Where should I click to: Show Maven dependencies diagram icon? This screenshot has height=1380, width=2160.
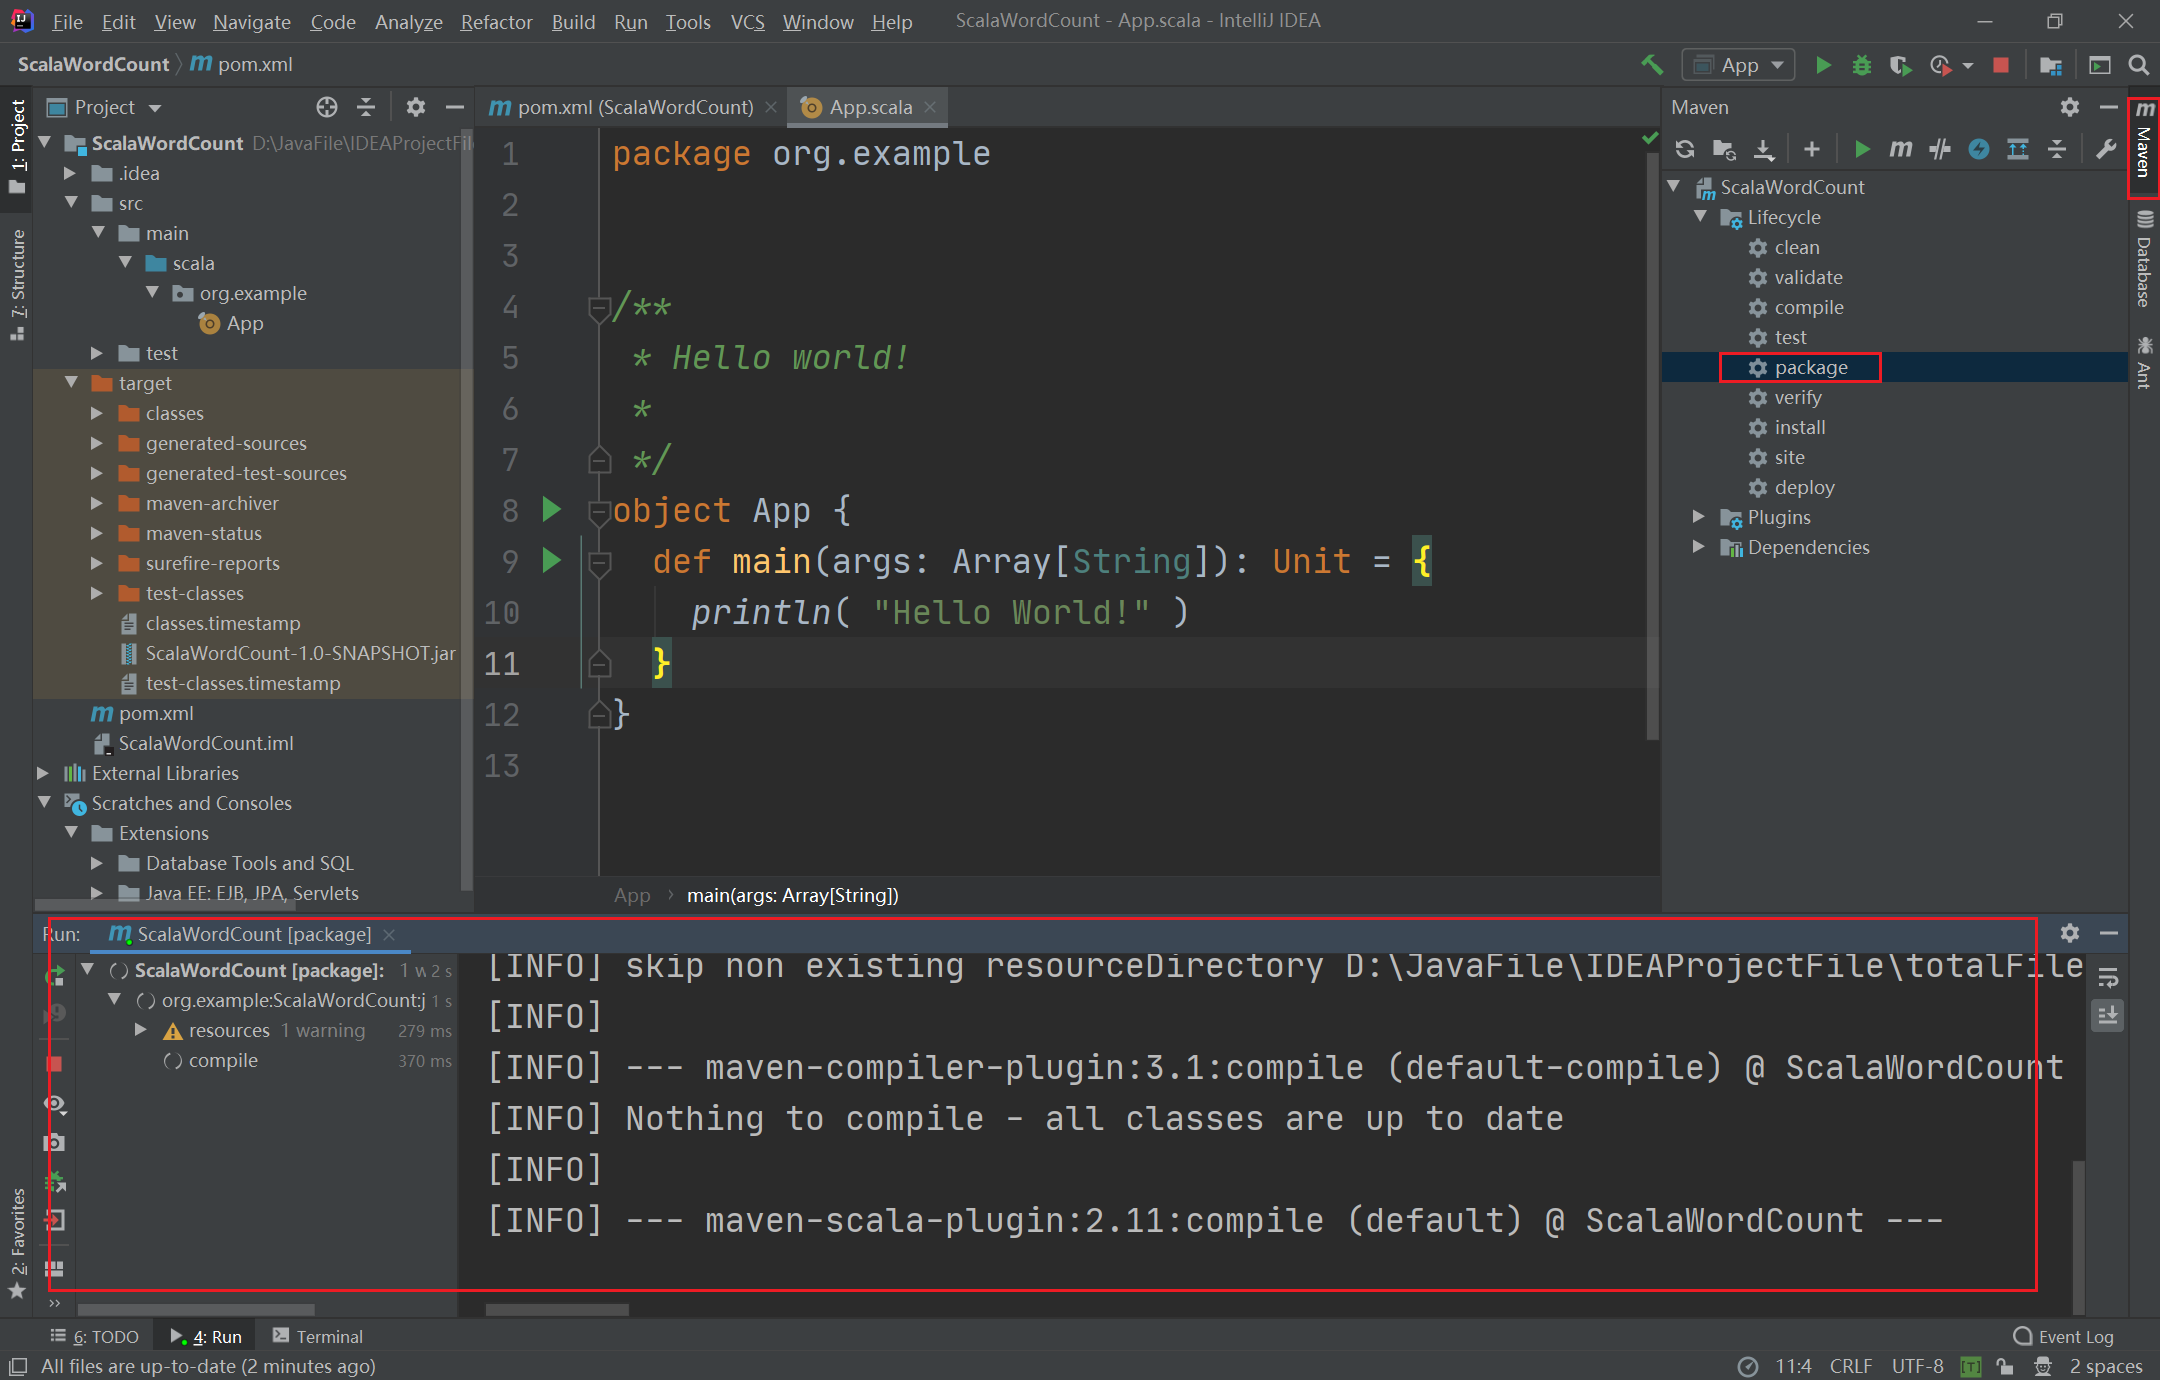(2018, 149)
